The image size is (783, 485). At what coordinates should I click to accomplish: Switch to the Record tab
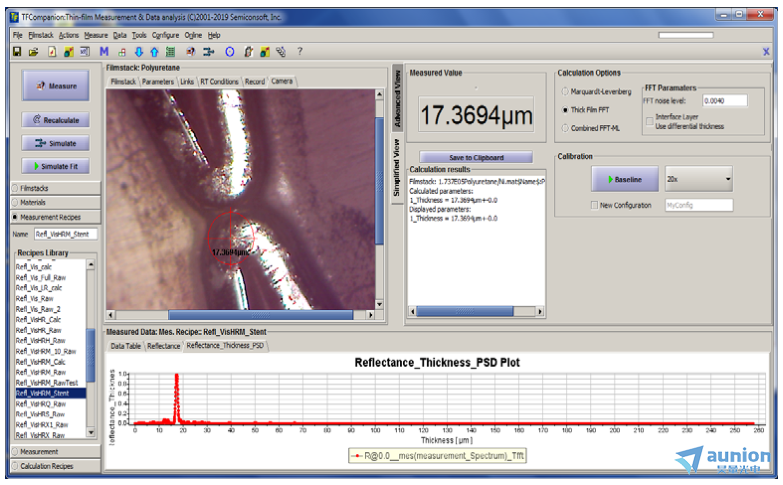coord(255,82)
